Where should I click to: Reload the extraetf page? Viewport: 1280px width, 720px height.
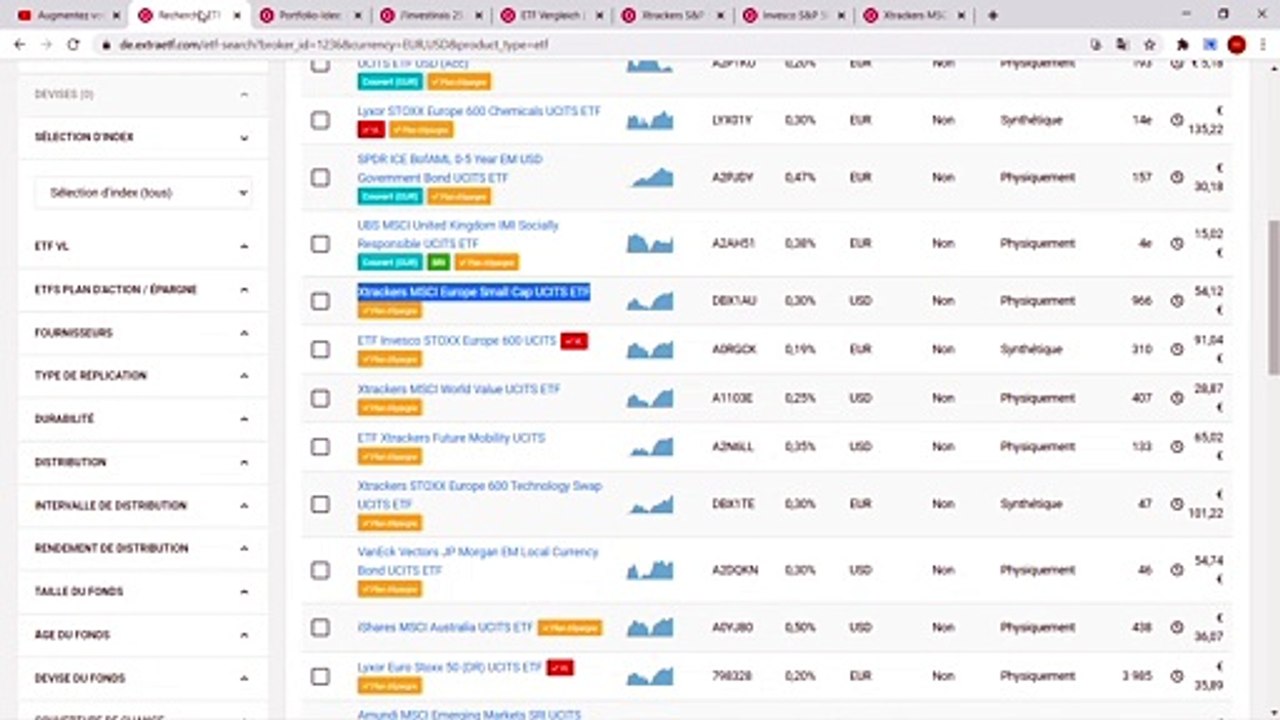(x=73, y=45)
